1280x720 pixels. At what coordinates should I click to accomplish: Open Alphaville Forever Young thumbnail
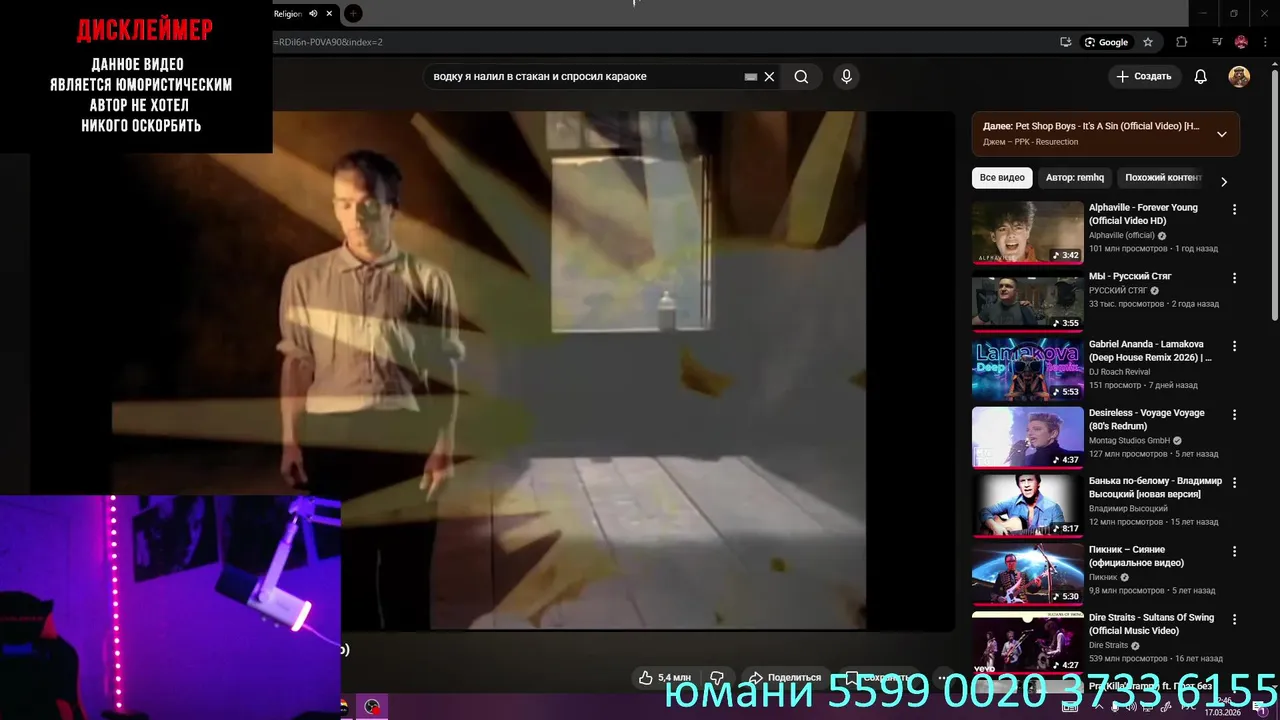tap(1028, 233)
